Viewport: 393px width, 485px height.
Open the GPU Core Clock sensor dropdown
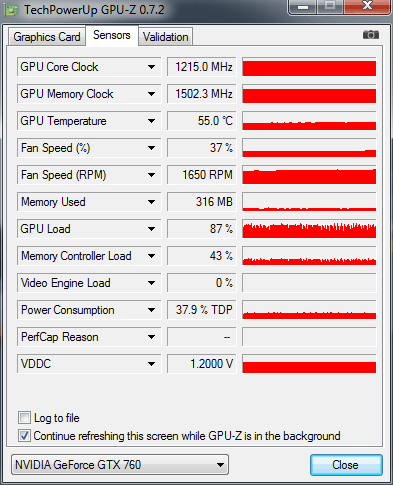coord(151,67)
